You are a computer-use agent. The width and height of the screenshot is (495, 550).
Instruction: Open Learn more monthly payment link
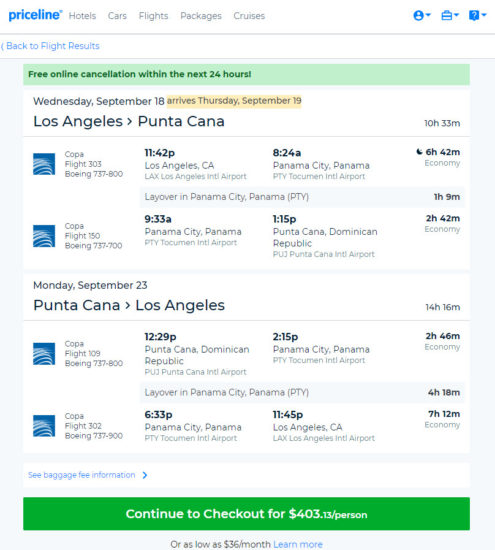click(x=298, y=544)
